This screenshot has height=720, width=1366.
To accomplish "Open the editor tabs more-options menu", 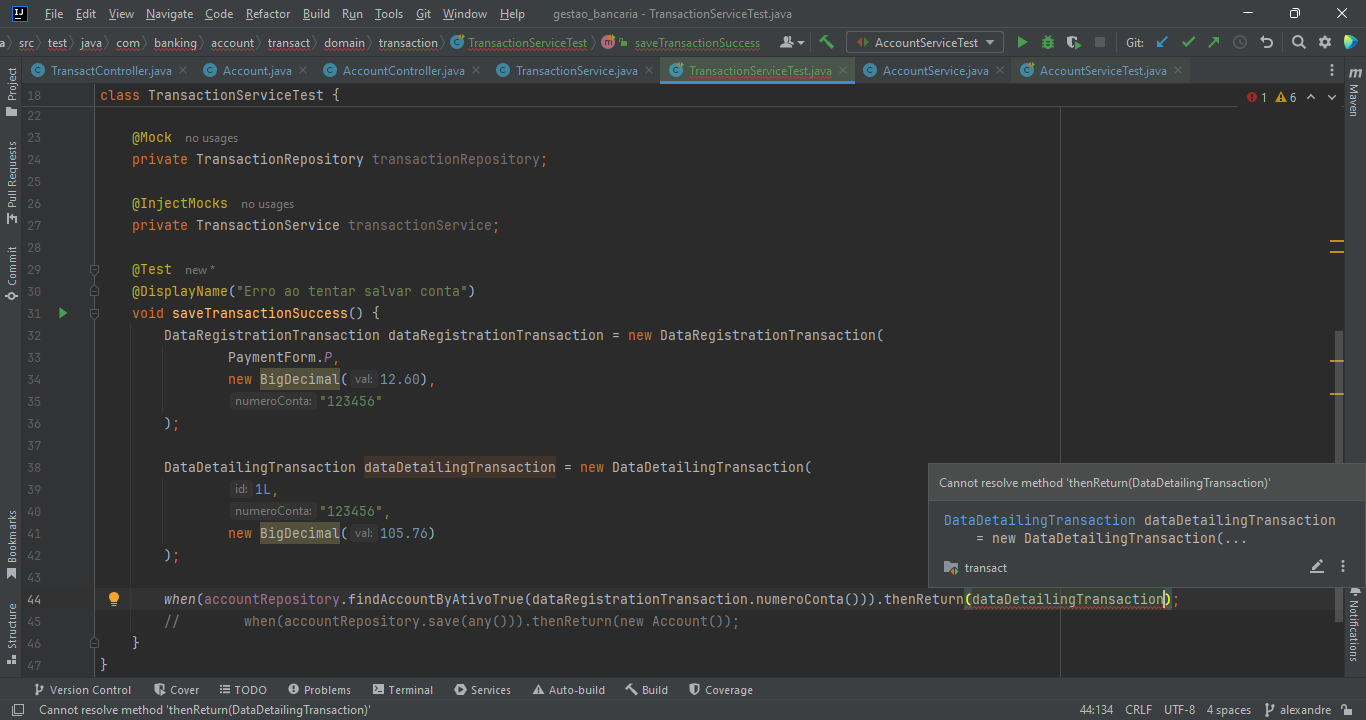I will tap(1332, 71).
